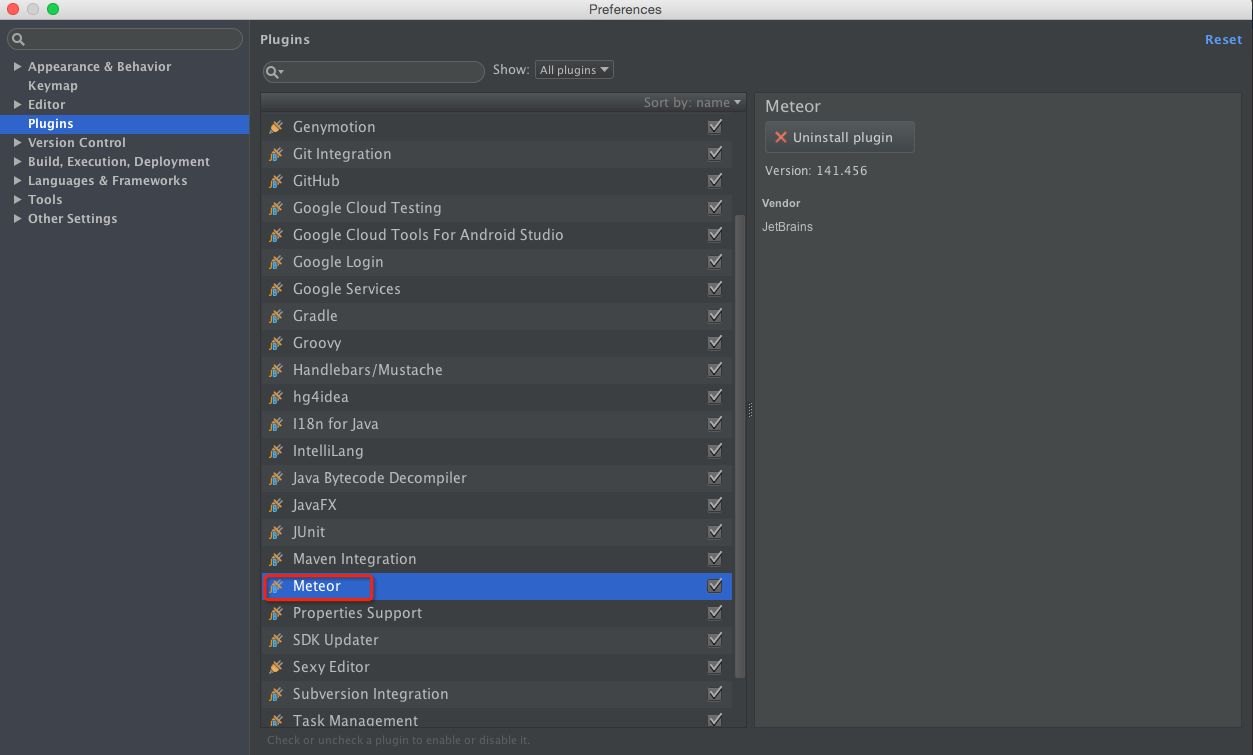Focus the plugin search field
The height and width of the screenshot is (755, 1253).
pyautogui.click(x=373, y=72)
